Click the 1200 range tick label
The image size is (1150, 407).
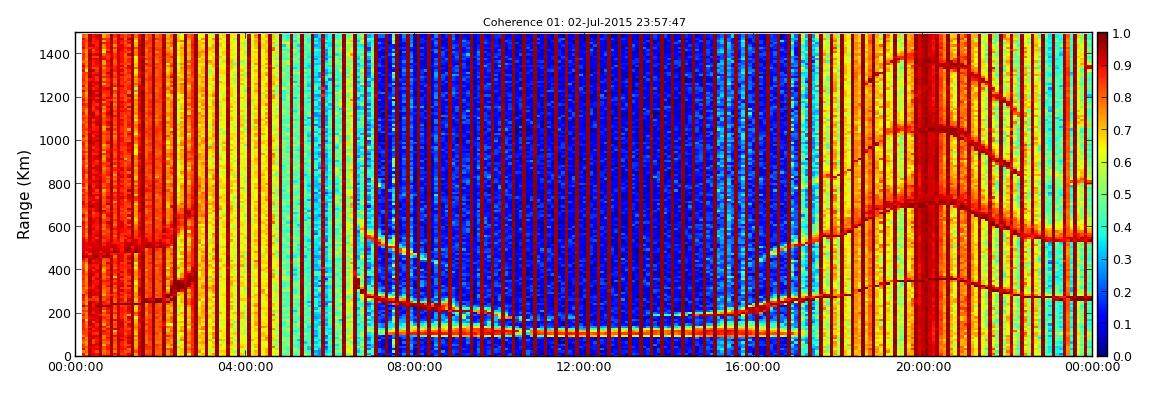click(x=56, y=98)
